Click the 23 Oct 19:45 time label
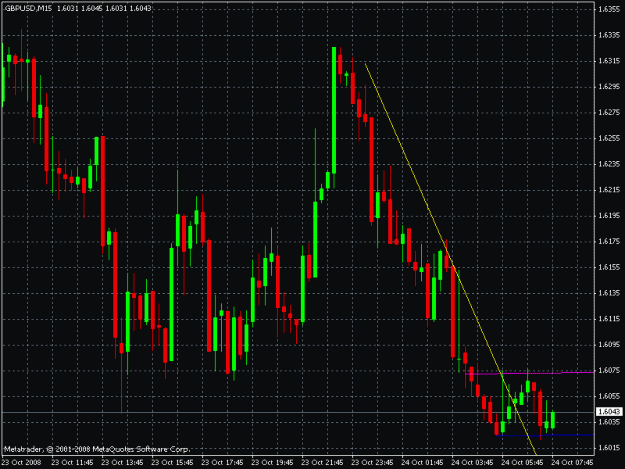625x469 pixels. pyautogui.click(x=272, y=462)
